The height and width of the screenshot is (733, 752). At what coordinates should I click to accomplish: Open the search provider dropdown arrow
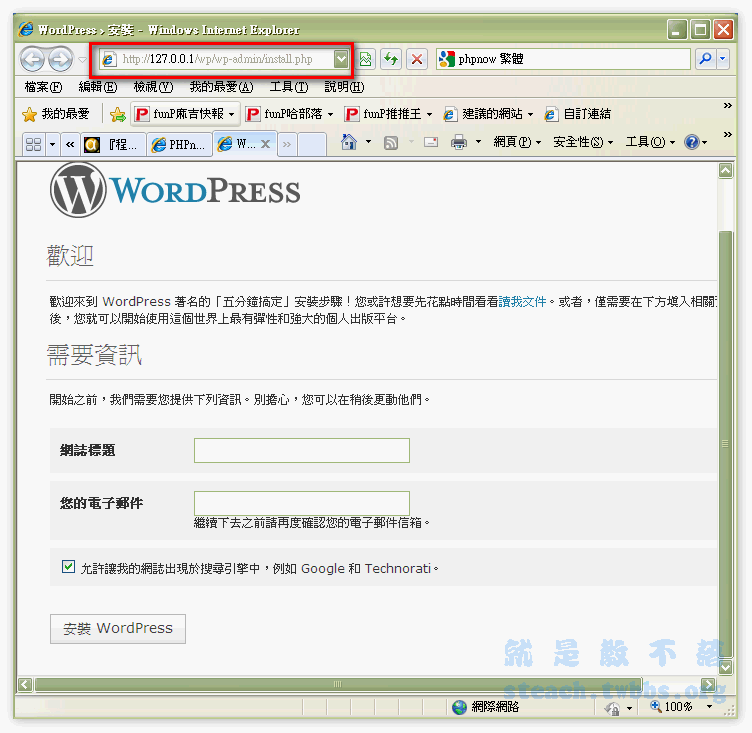click(723, 59)
